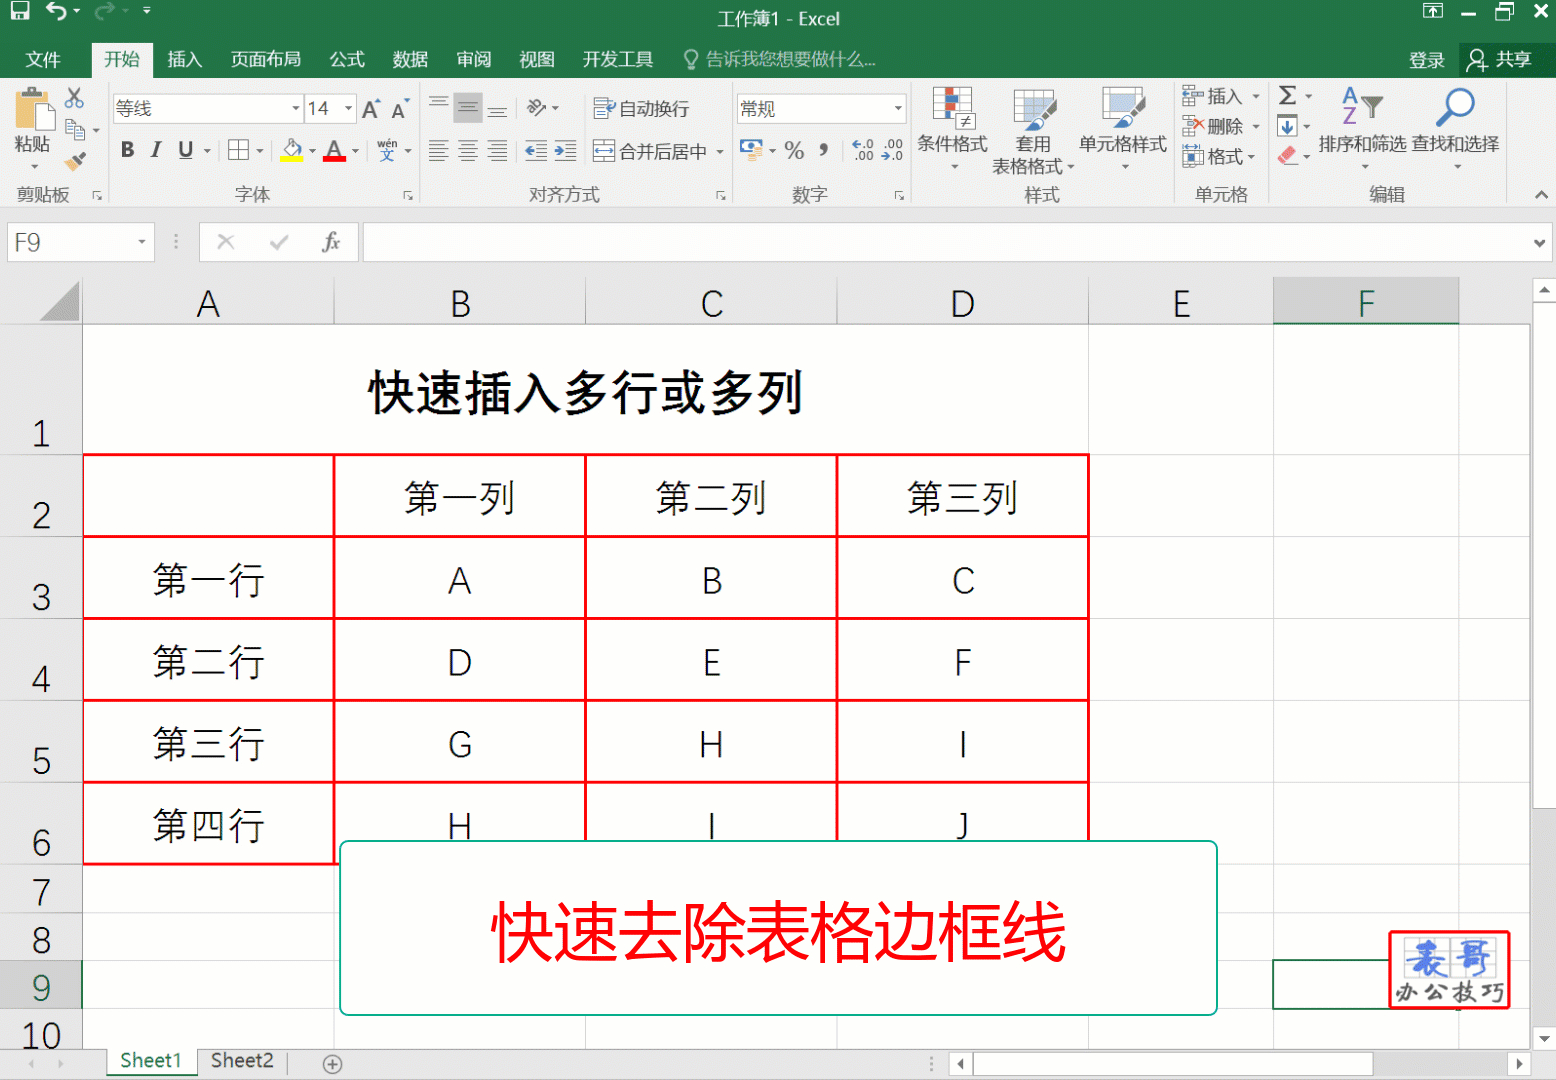The image size is (1556, 1080).
Task: Click the Save icon in title bar
Action: coord(19,12)
